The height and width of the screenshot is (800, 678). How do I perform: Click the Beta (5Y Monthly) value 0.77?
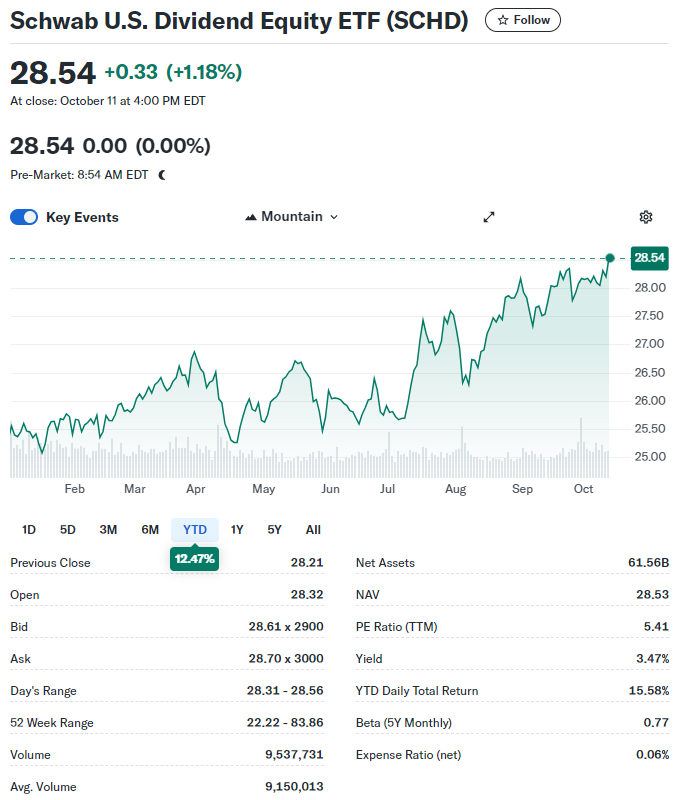click(x=656, y=722)
